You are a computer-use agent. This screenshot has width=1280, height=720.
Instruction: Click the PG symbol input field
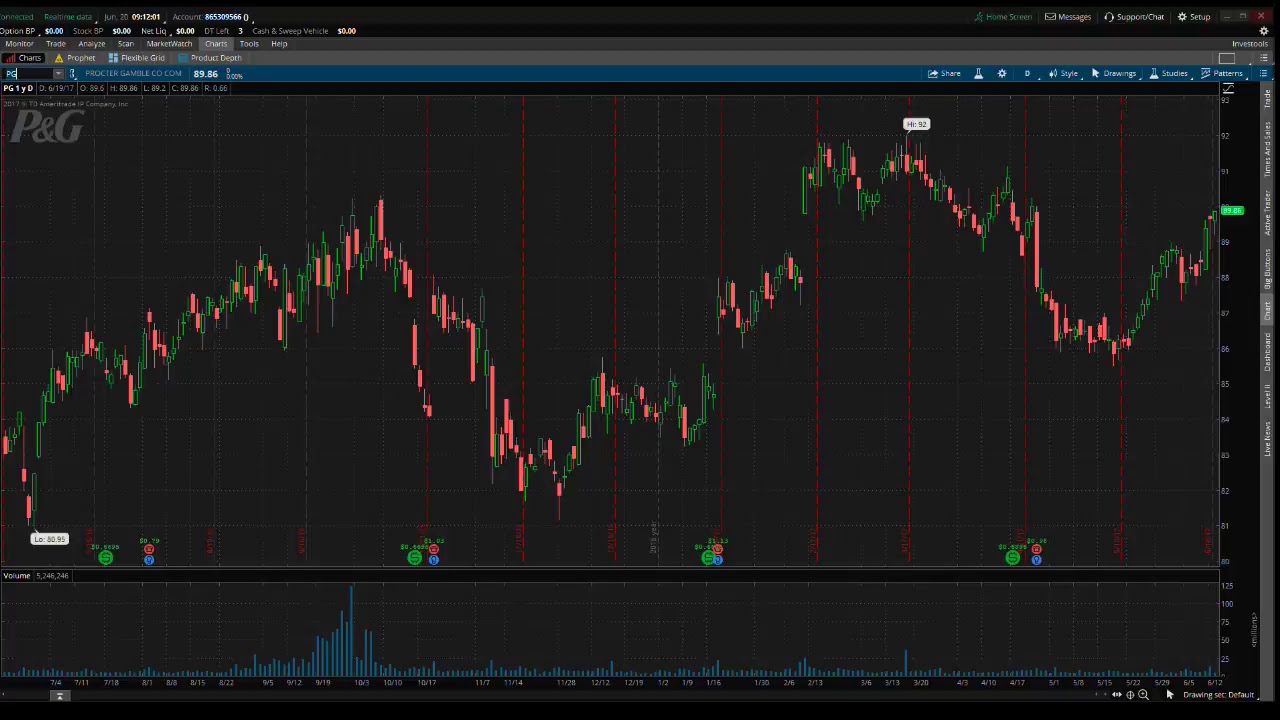28,74
